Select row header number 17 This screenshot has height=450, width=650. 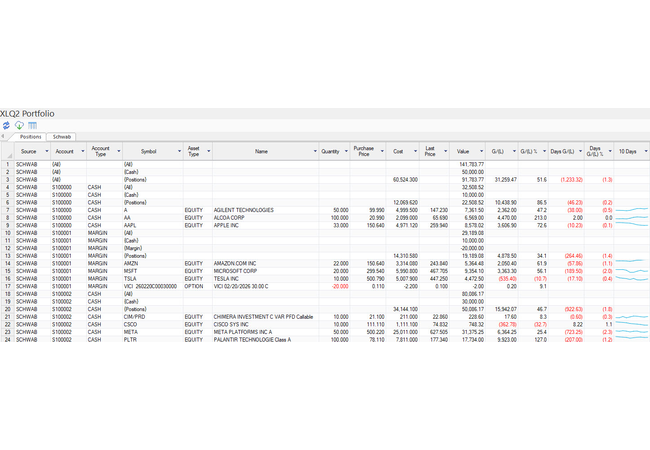7,286
